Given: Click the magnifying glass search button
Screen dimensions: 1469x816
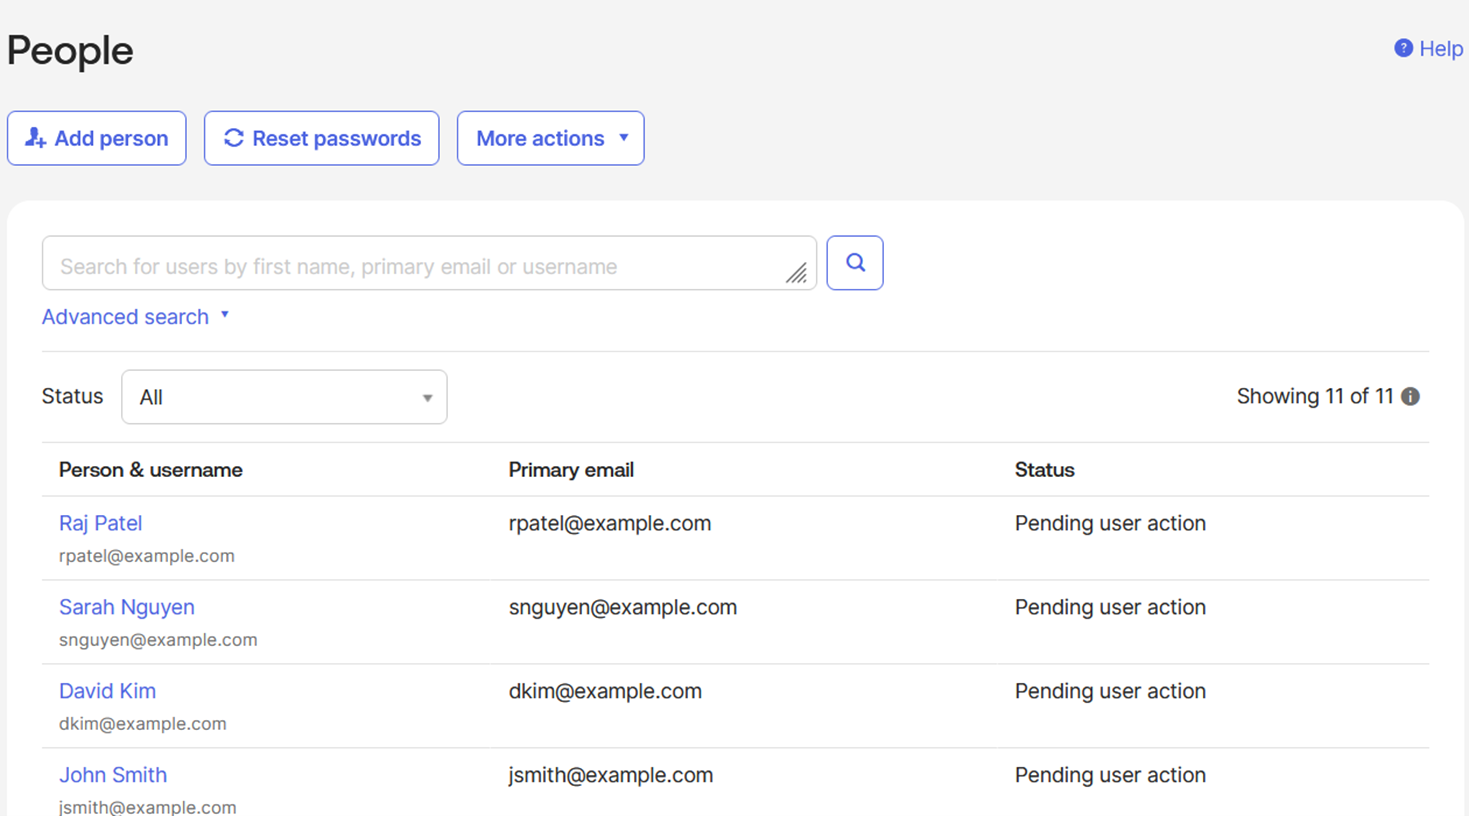Looking at the screenshot, I should click(x=854, y=263).
